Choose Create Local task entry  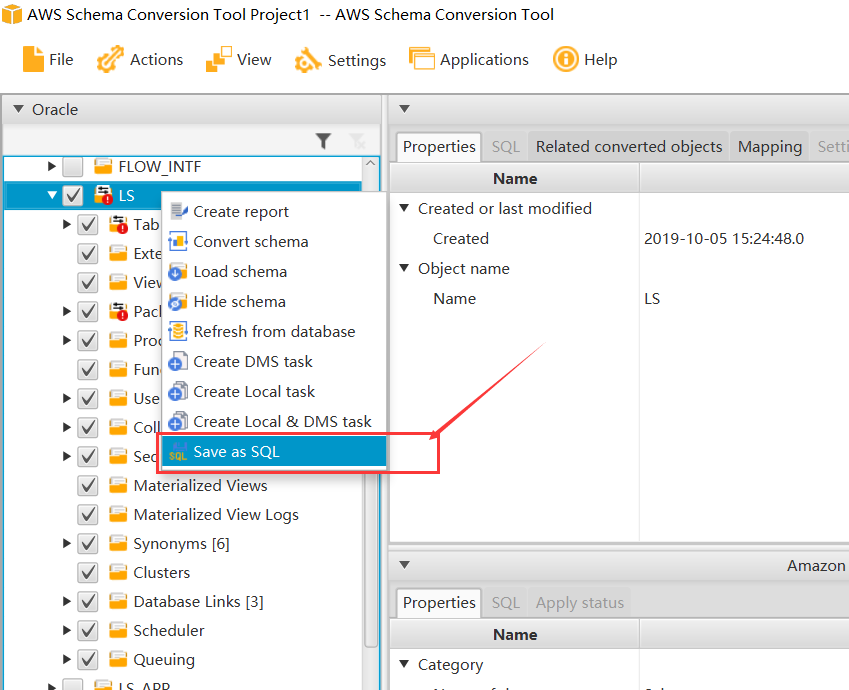pos(273,392)
